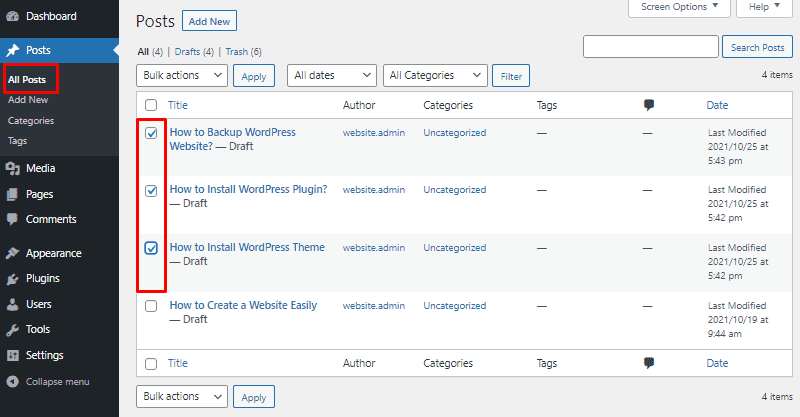
Task: Sort by Date in table header
Action: point(717,105)
